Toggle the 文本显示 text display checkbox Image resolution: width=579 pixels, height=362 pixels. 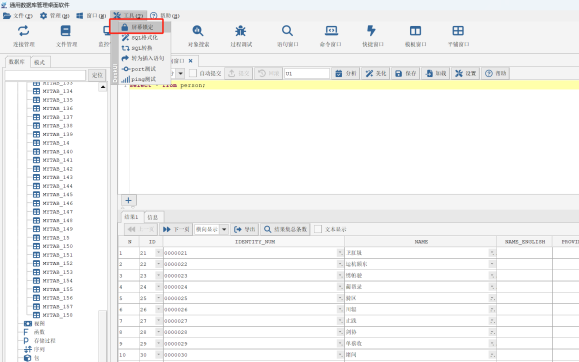(x=318, y=229)
